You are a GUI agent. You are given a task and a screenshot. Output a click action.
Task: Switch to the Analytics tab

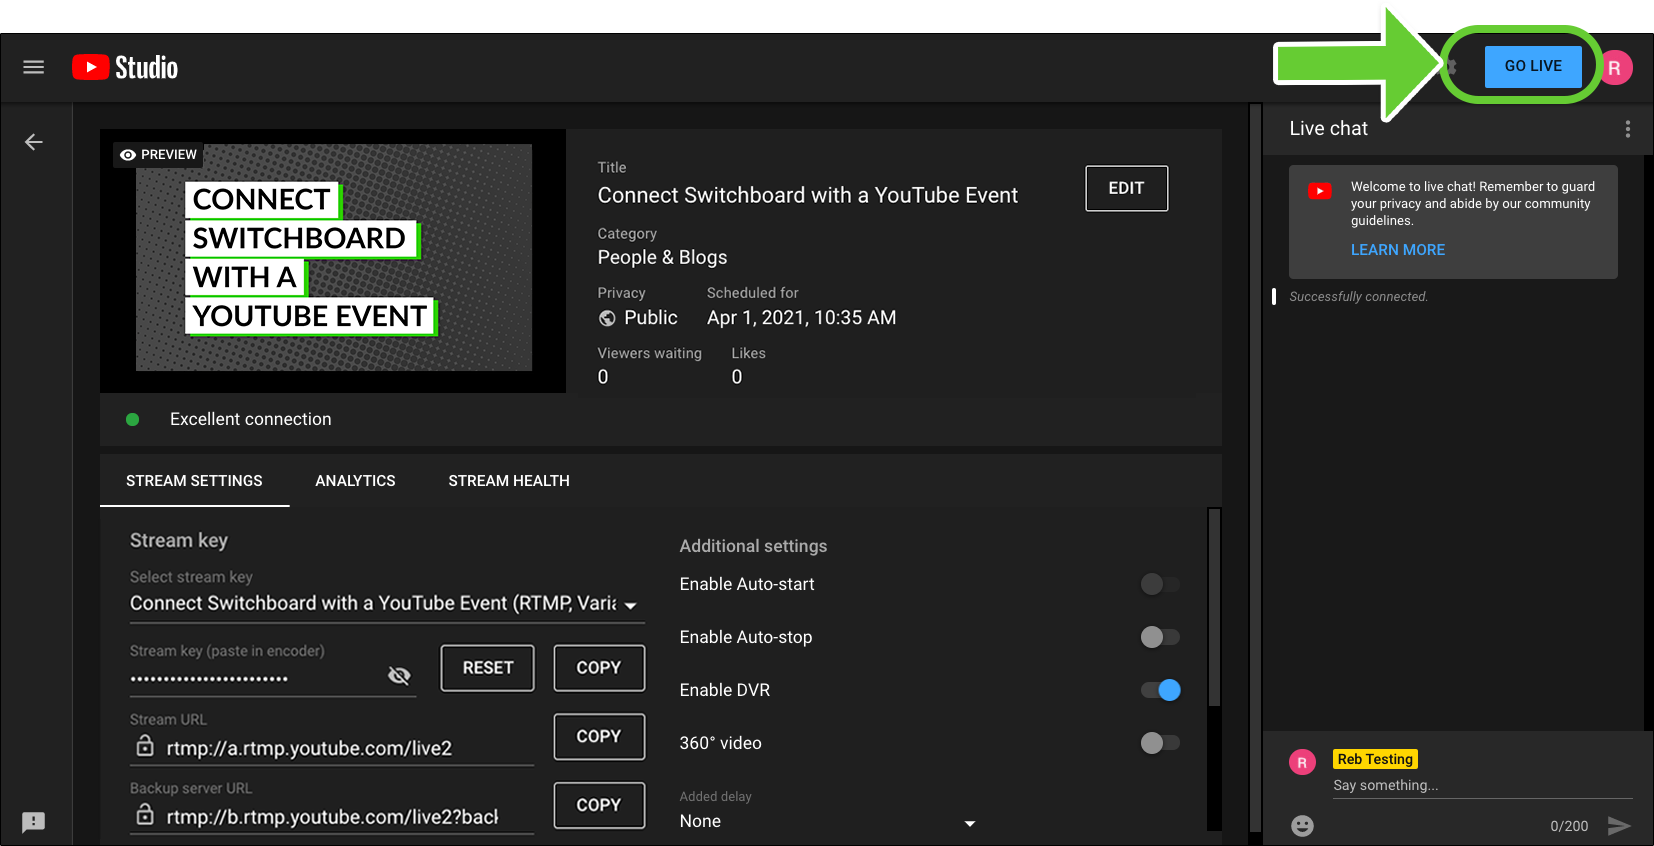(355, 481)
